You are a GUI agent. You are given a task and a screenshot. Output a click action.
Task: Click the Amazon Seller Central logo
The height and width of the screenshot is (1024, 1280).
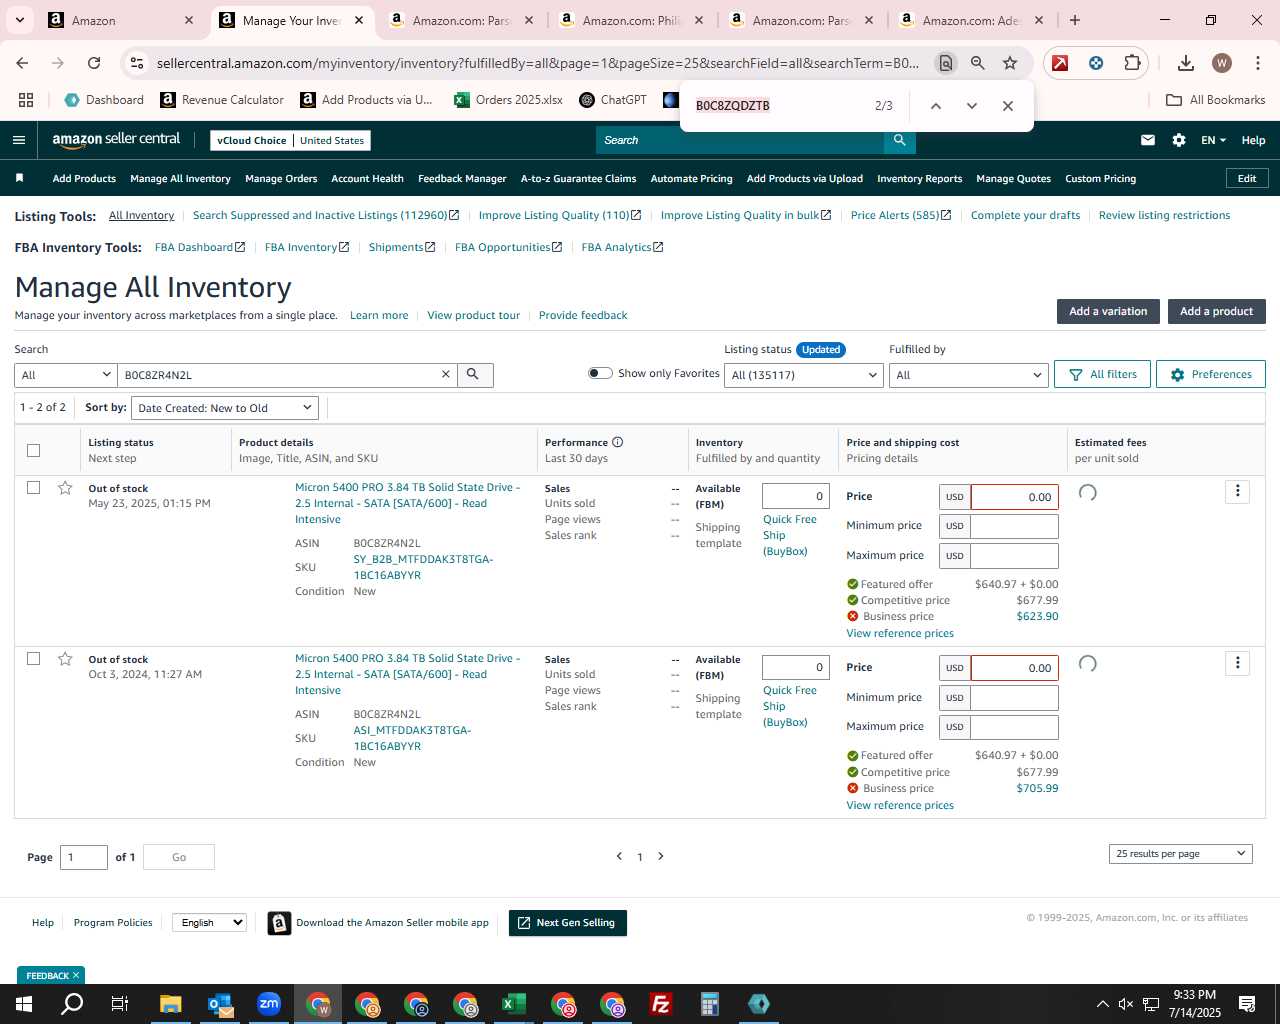[116, 140]
